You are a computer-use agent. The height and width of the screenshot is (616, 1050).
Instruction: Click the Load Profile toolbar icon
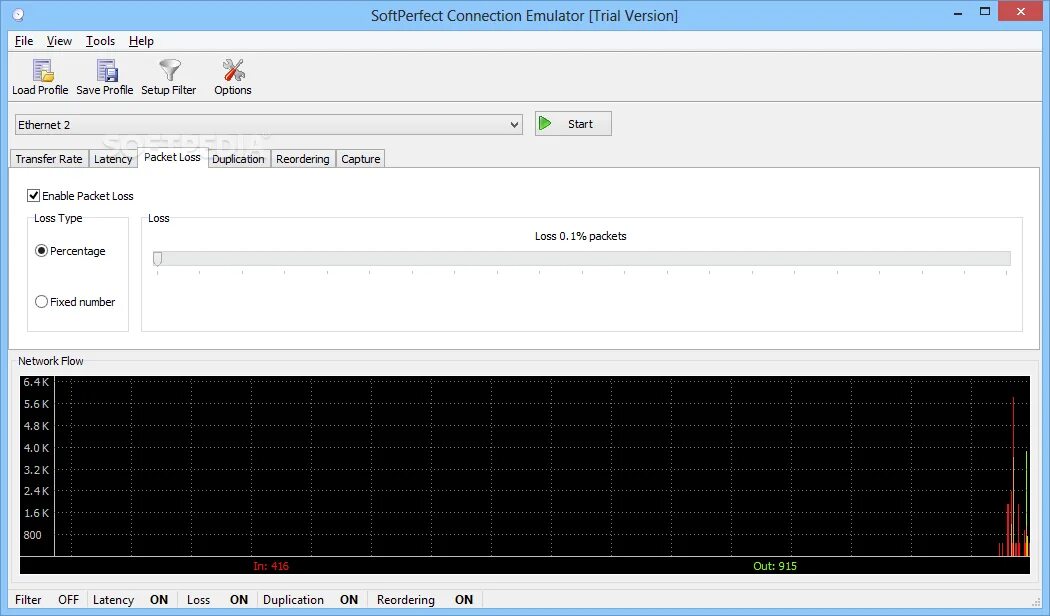42,70
